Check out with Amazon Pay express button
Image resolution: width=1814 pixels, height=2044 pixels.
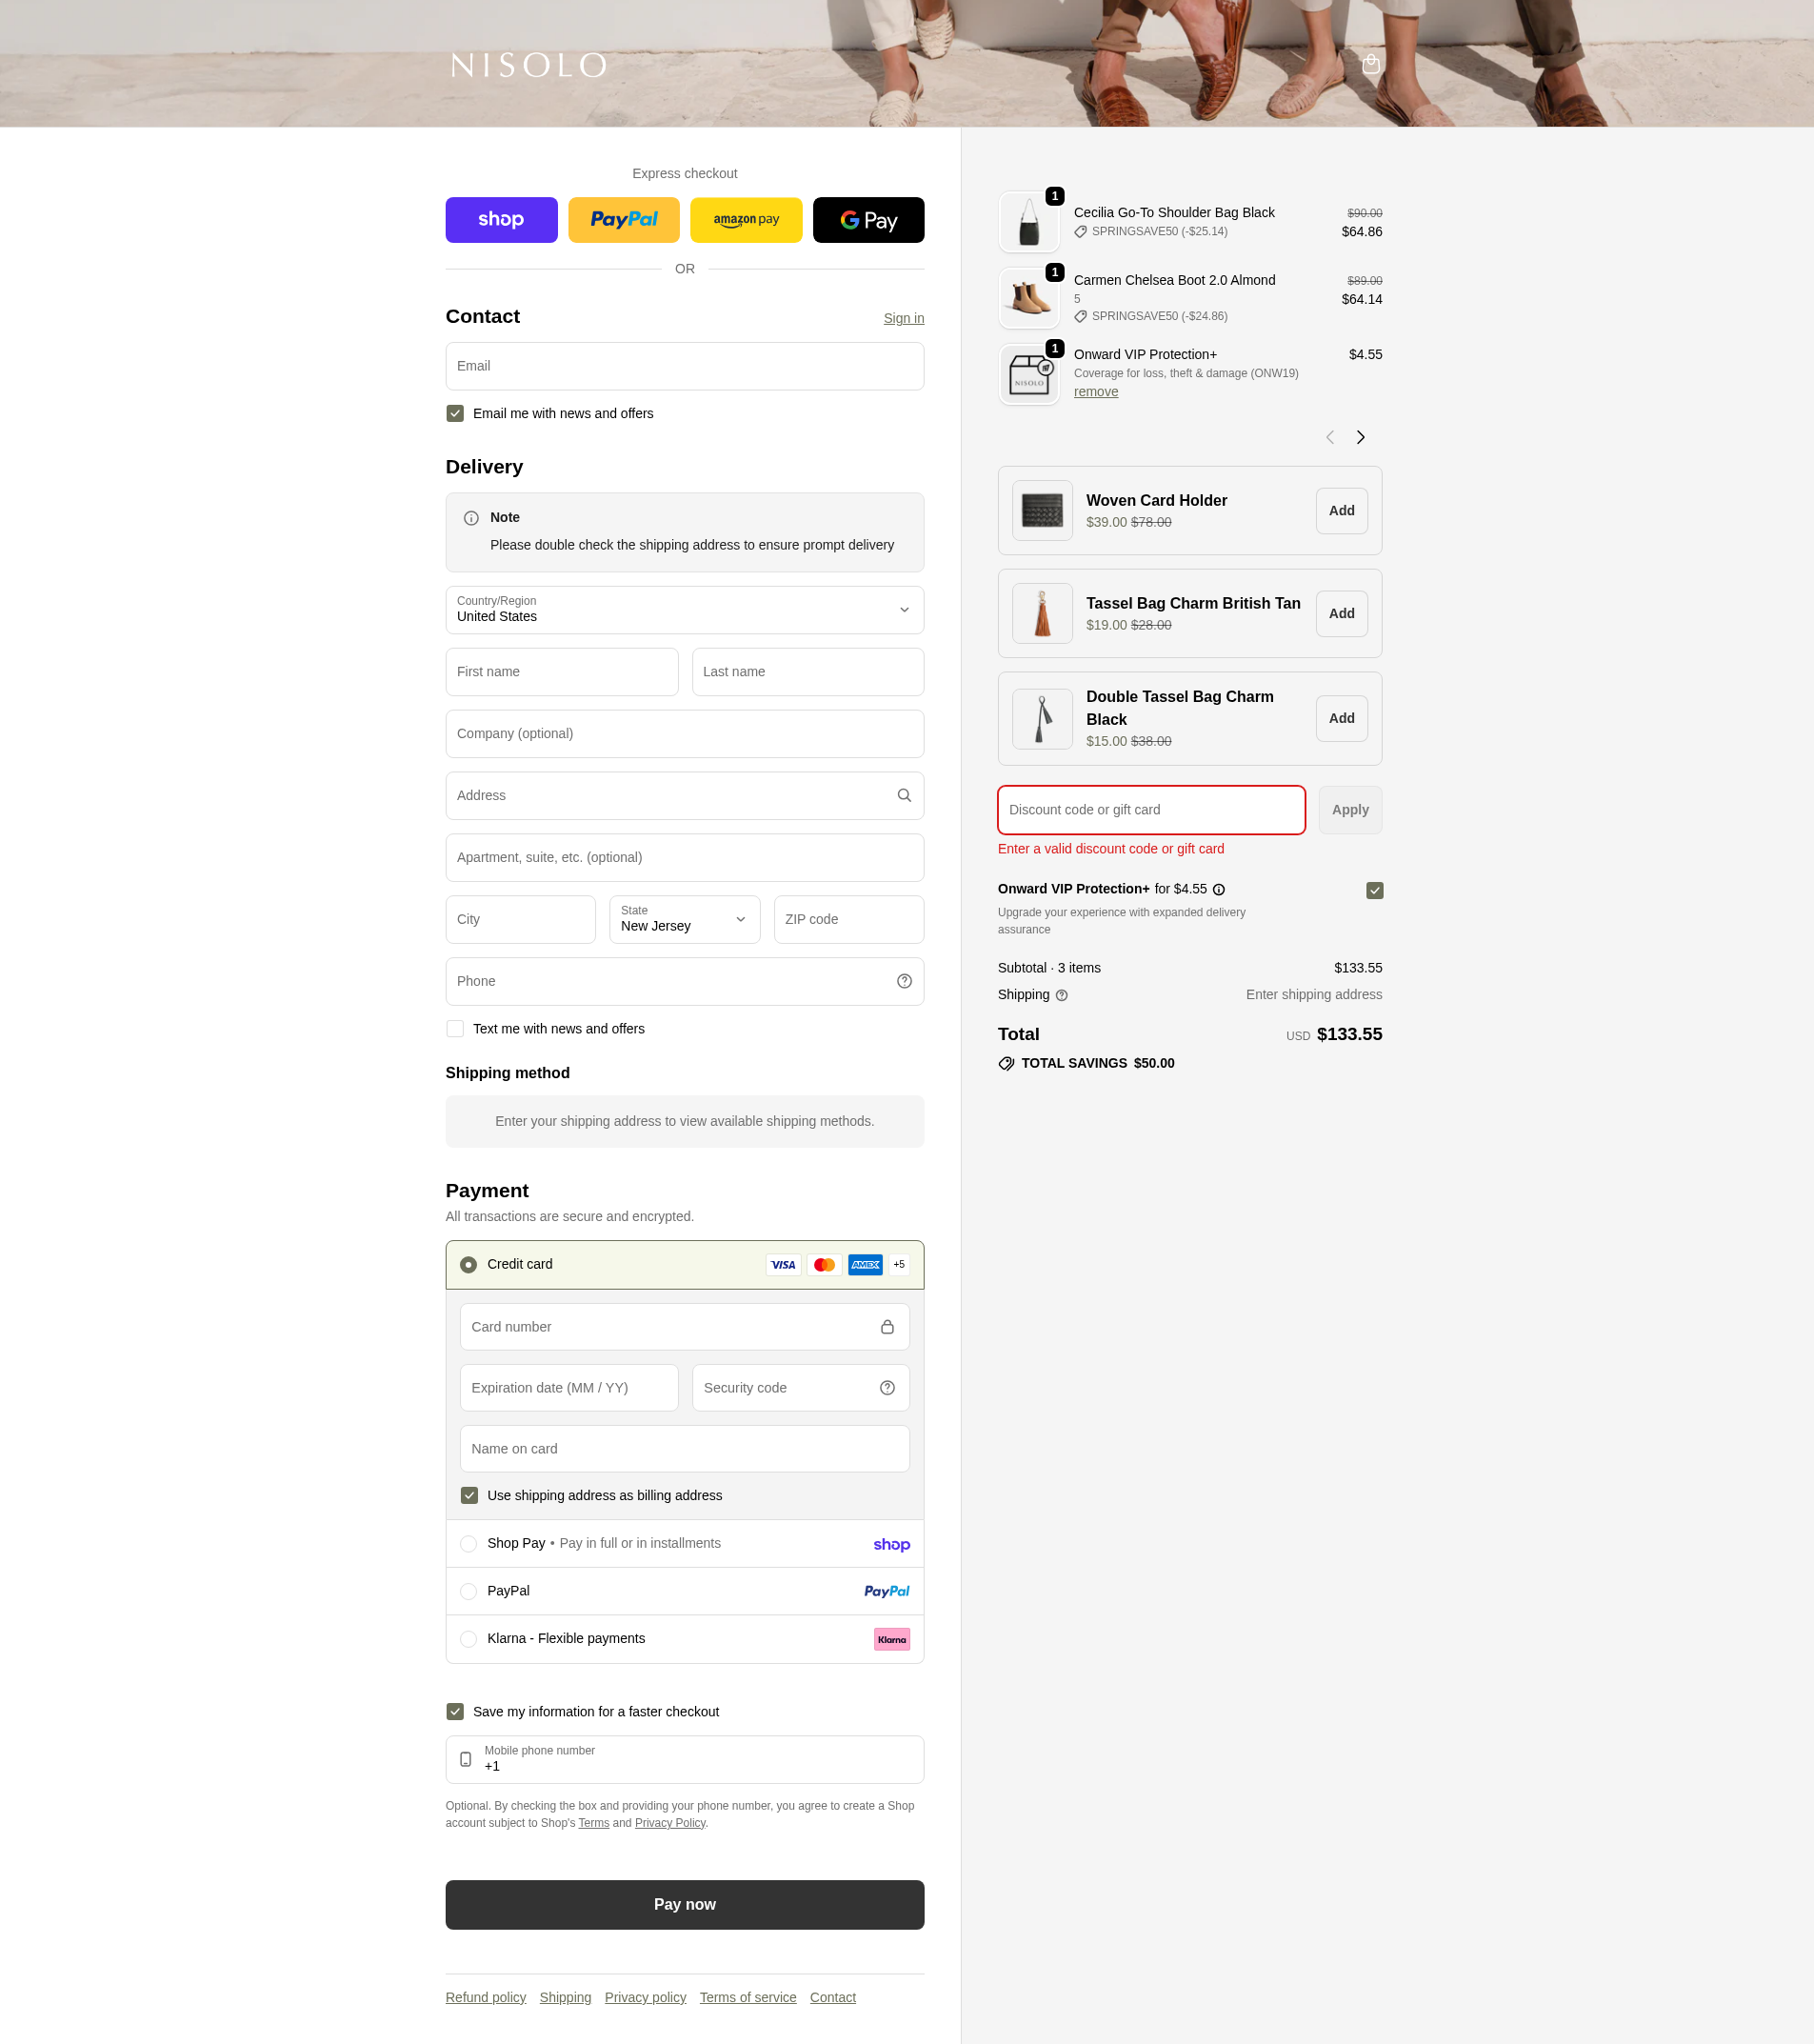(745, 220)
